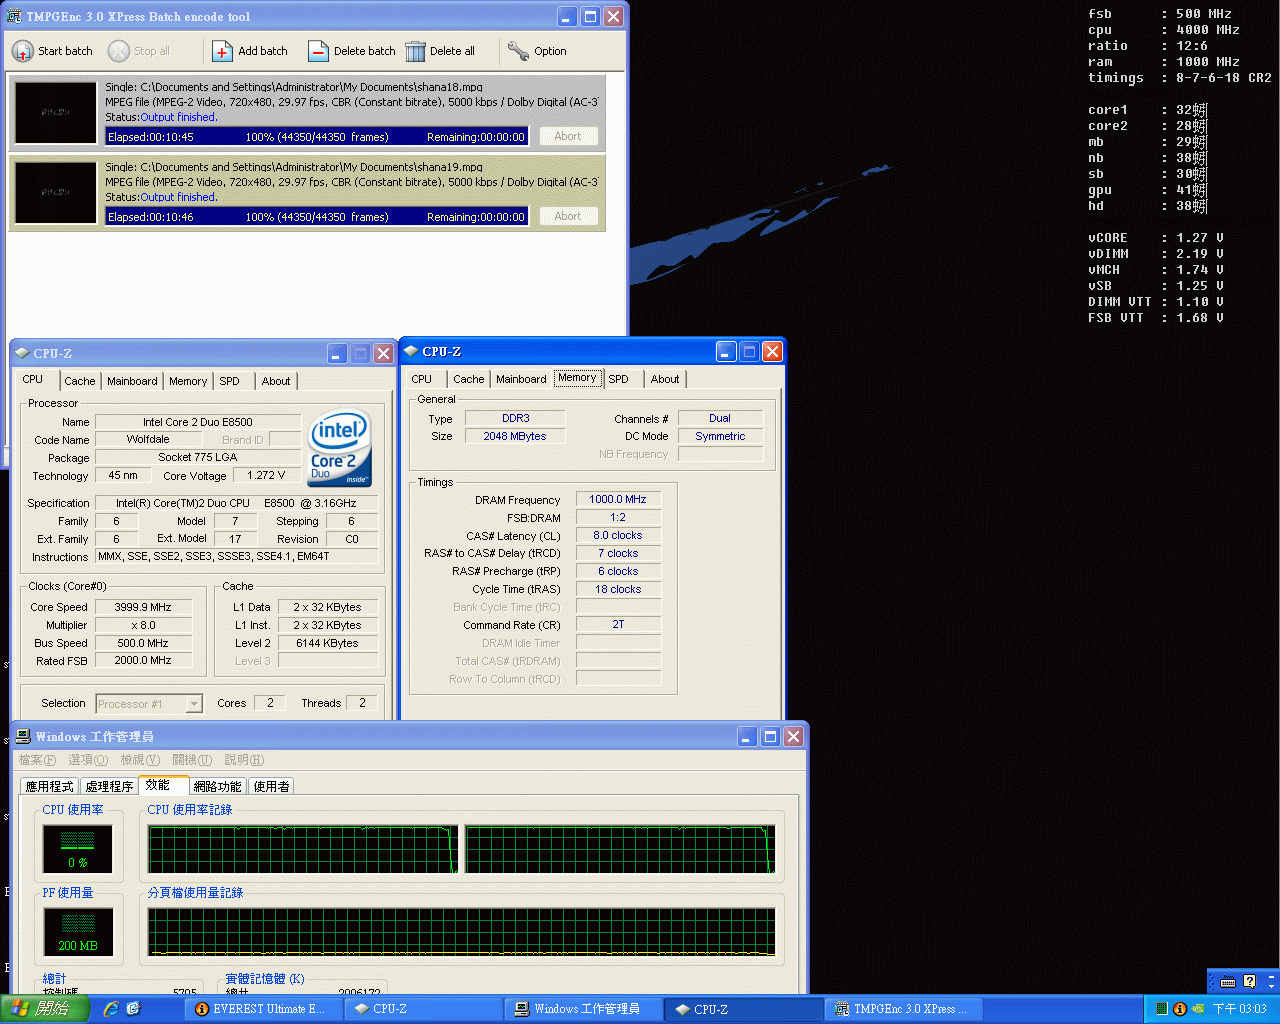Click the CPU usage 0% meter
The height and width of the screenshot is (1024, 1280).
[78, 849]
